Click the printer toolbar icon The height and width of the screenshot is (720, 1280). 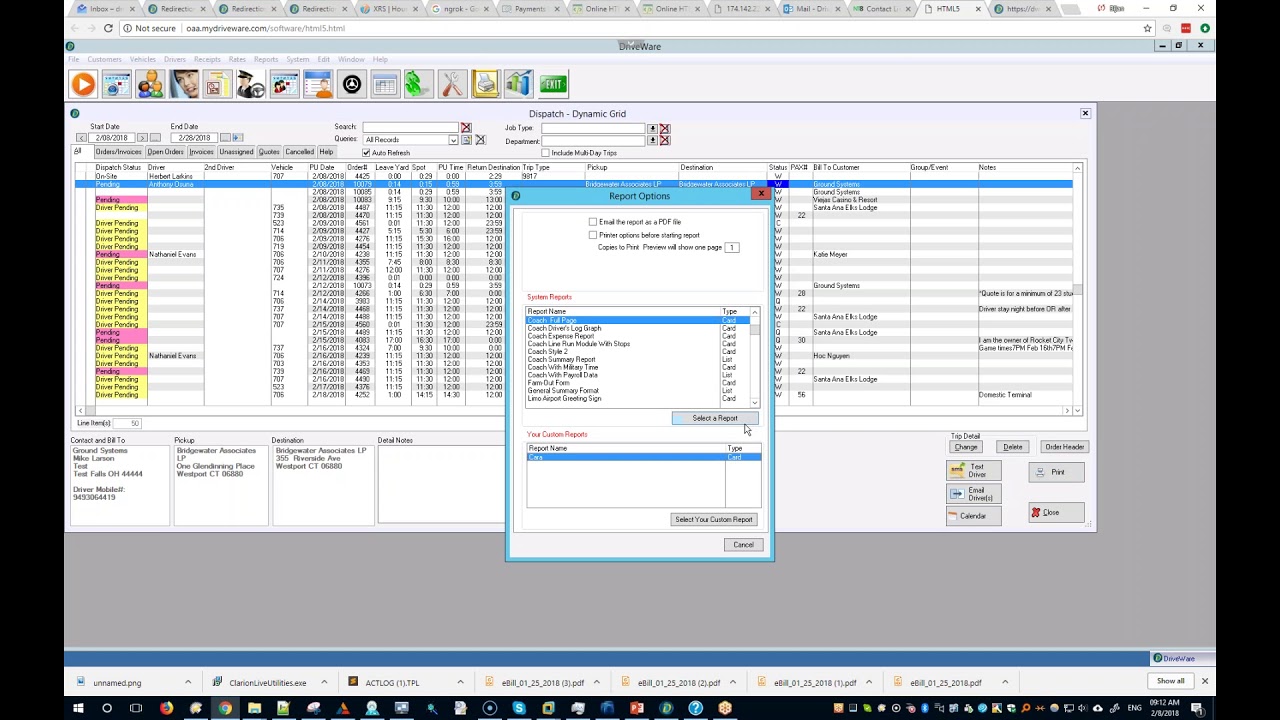(486, 85)
